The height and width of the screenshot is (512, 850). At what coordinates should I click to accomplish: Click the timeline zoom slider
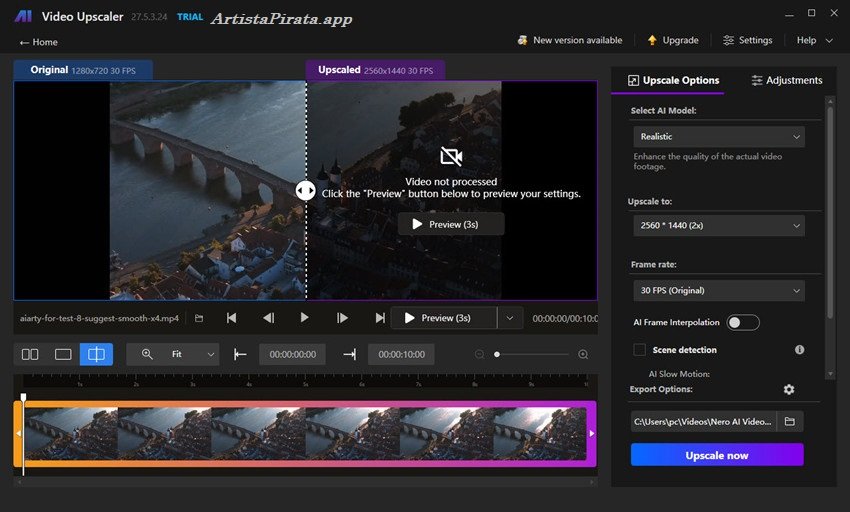coord(531,355)
